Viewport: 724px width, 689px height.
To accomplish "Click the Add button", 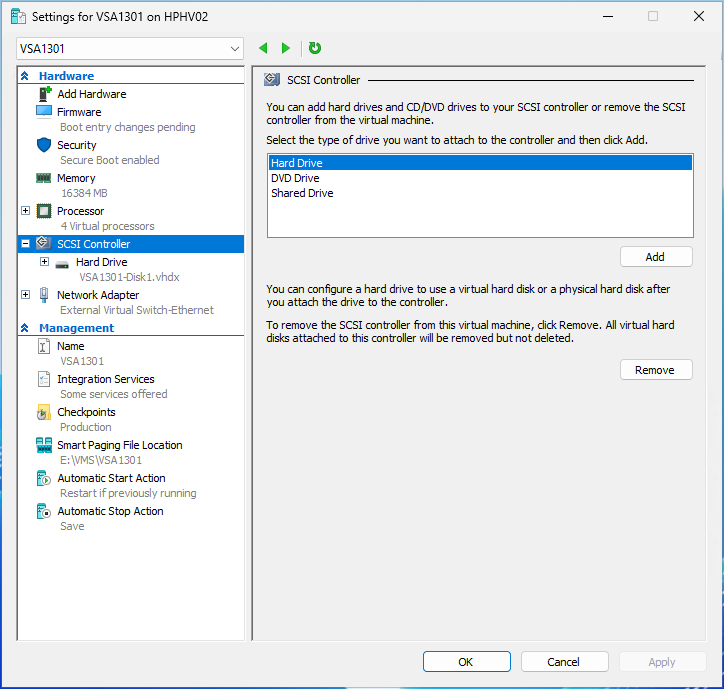I will pos(655,257).
